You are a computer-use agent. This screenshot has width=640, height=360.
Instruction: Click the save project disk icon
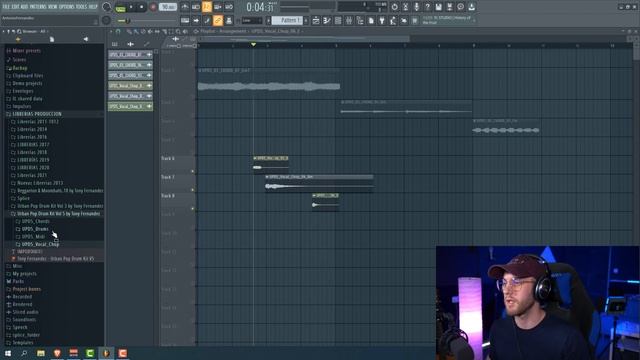[438, 7]
